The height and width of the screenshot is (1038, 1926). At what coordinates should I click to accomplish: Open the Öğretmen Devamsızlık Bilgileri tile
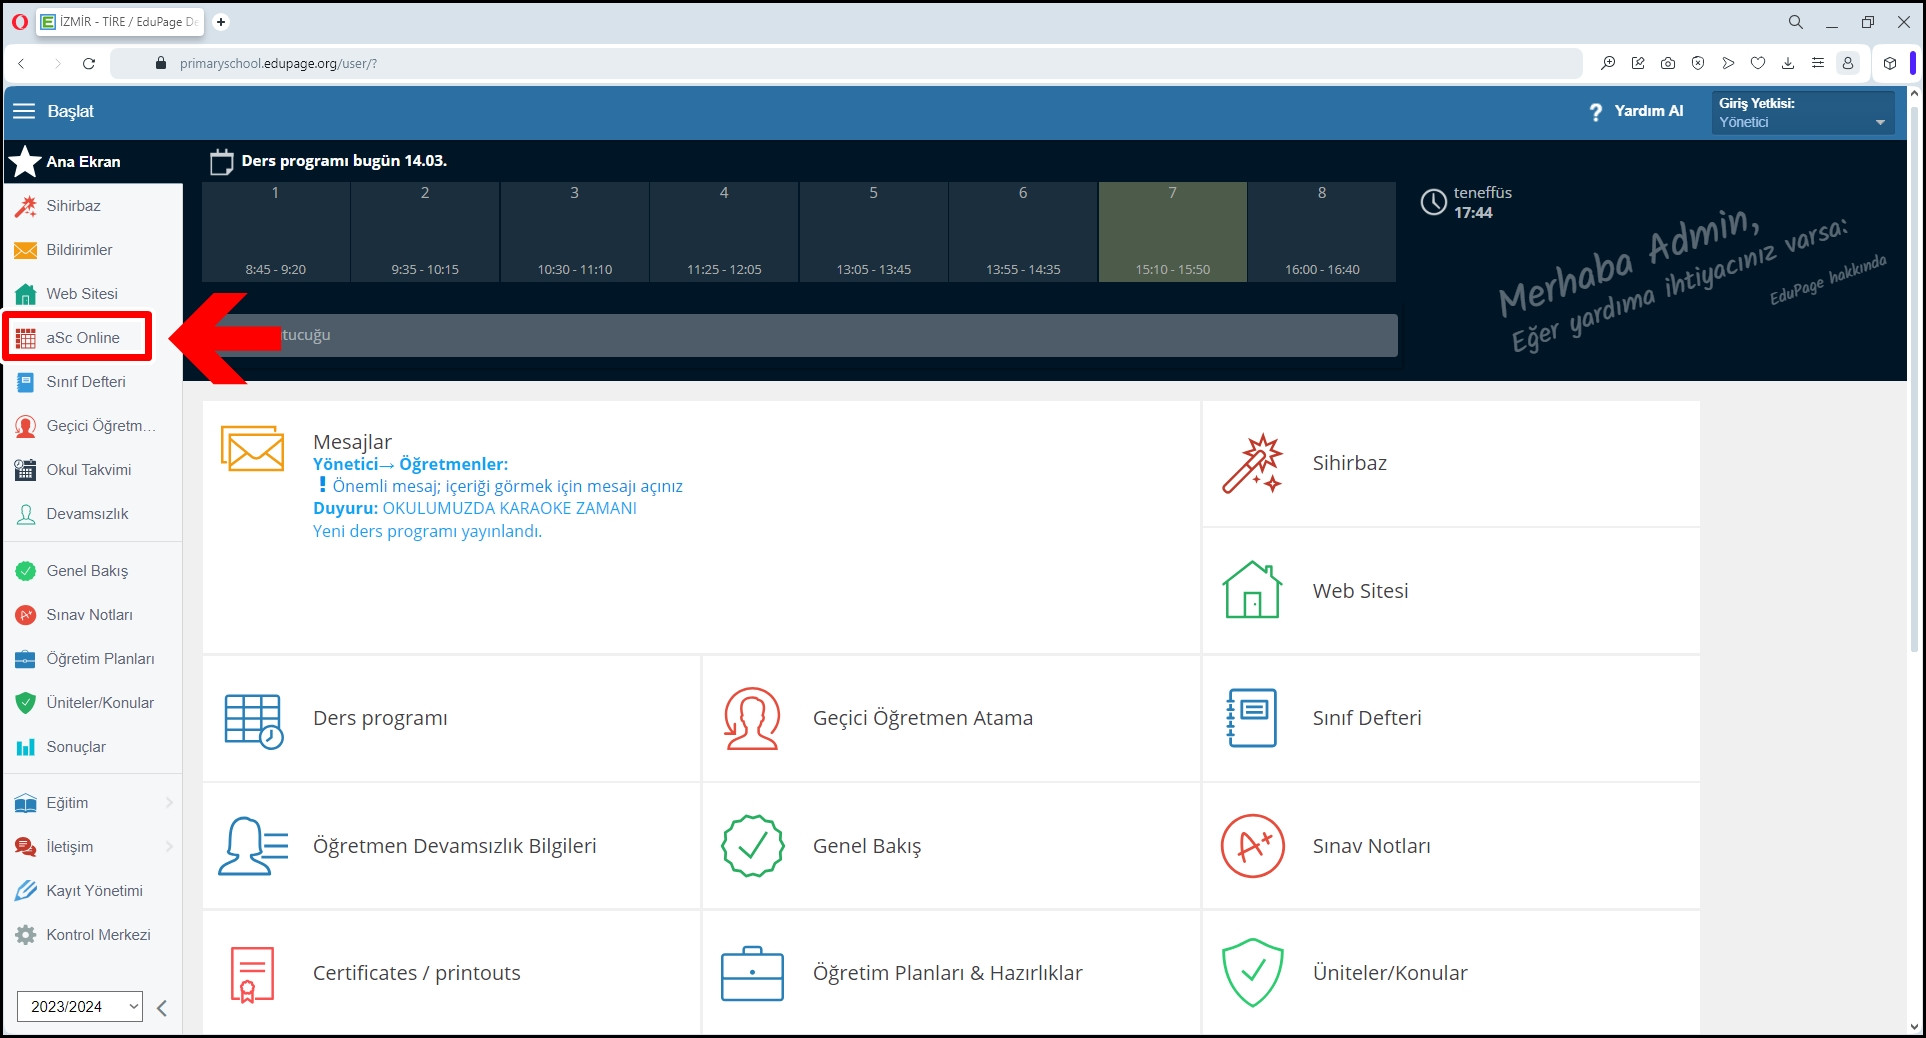[451, 846]
